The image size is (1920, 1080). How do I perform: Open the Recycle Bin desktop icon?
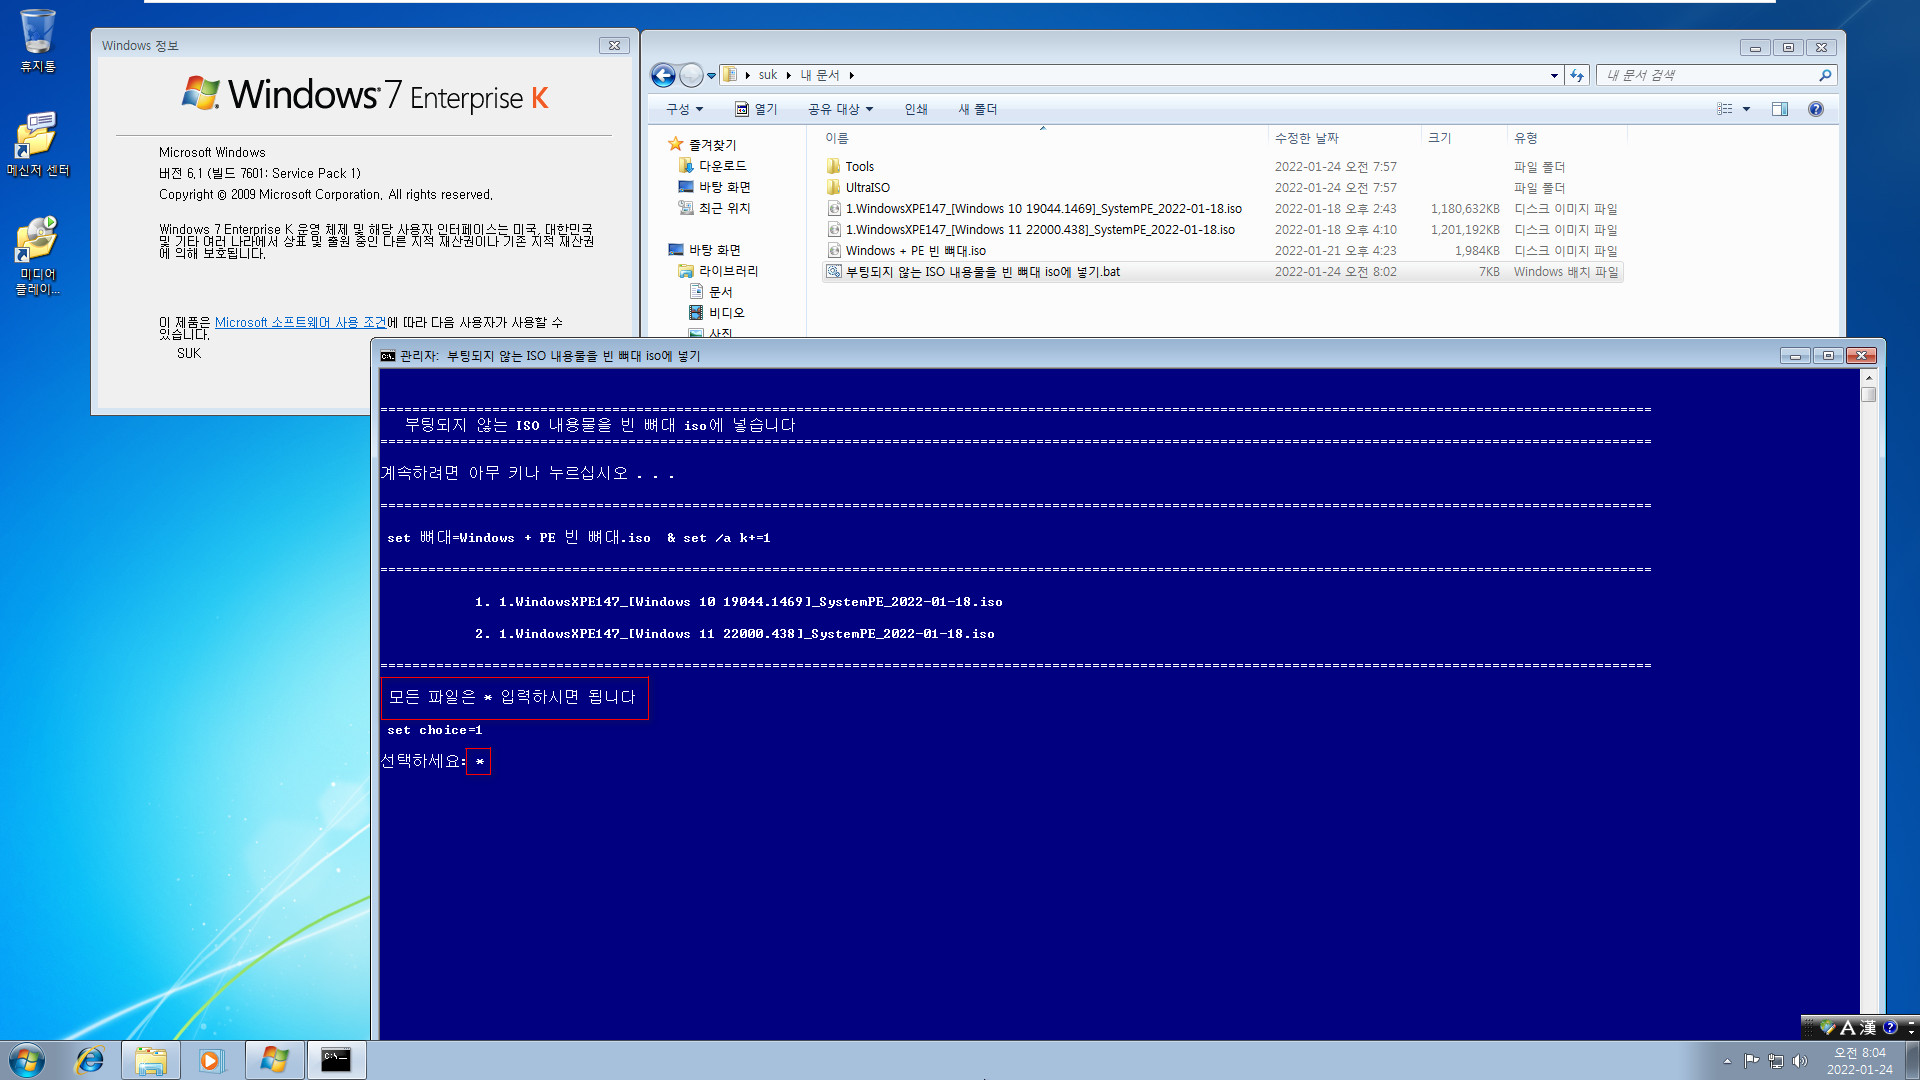point(38,40)
